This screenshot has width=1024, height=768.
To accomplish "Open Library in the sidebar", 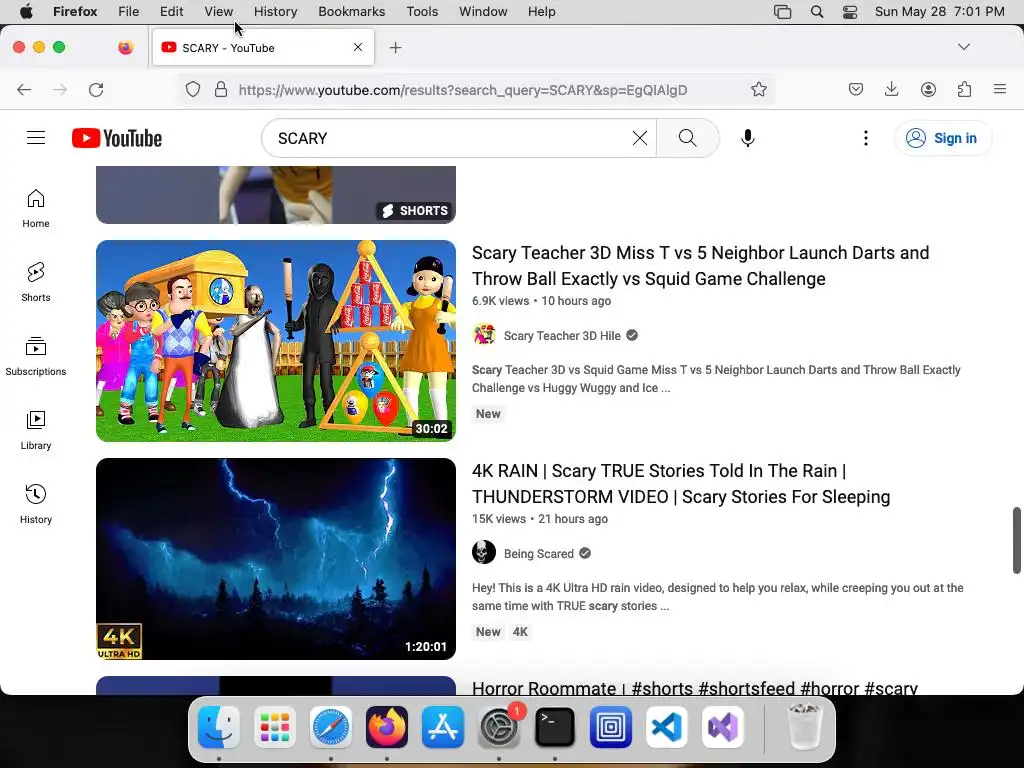I will [36, 430].
